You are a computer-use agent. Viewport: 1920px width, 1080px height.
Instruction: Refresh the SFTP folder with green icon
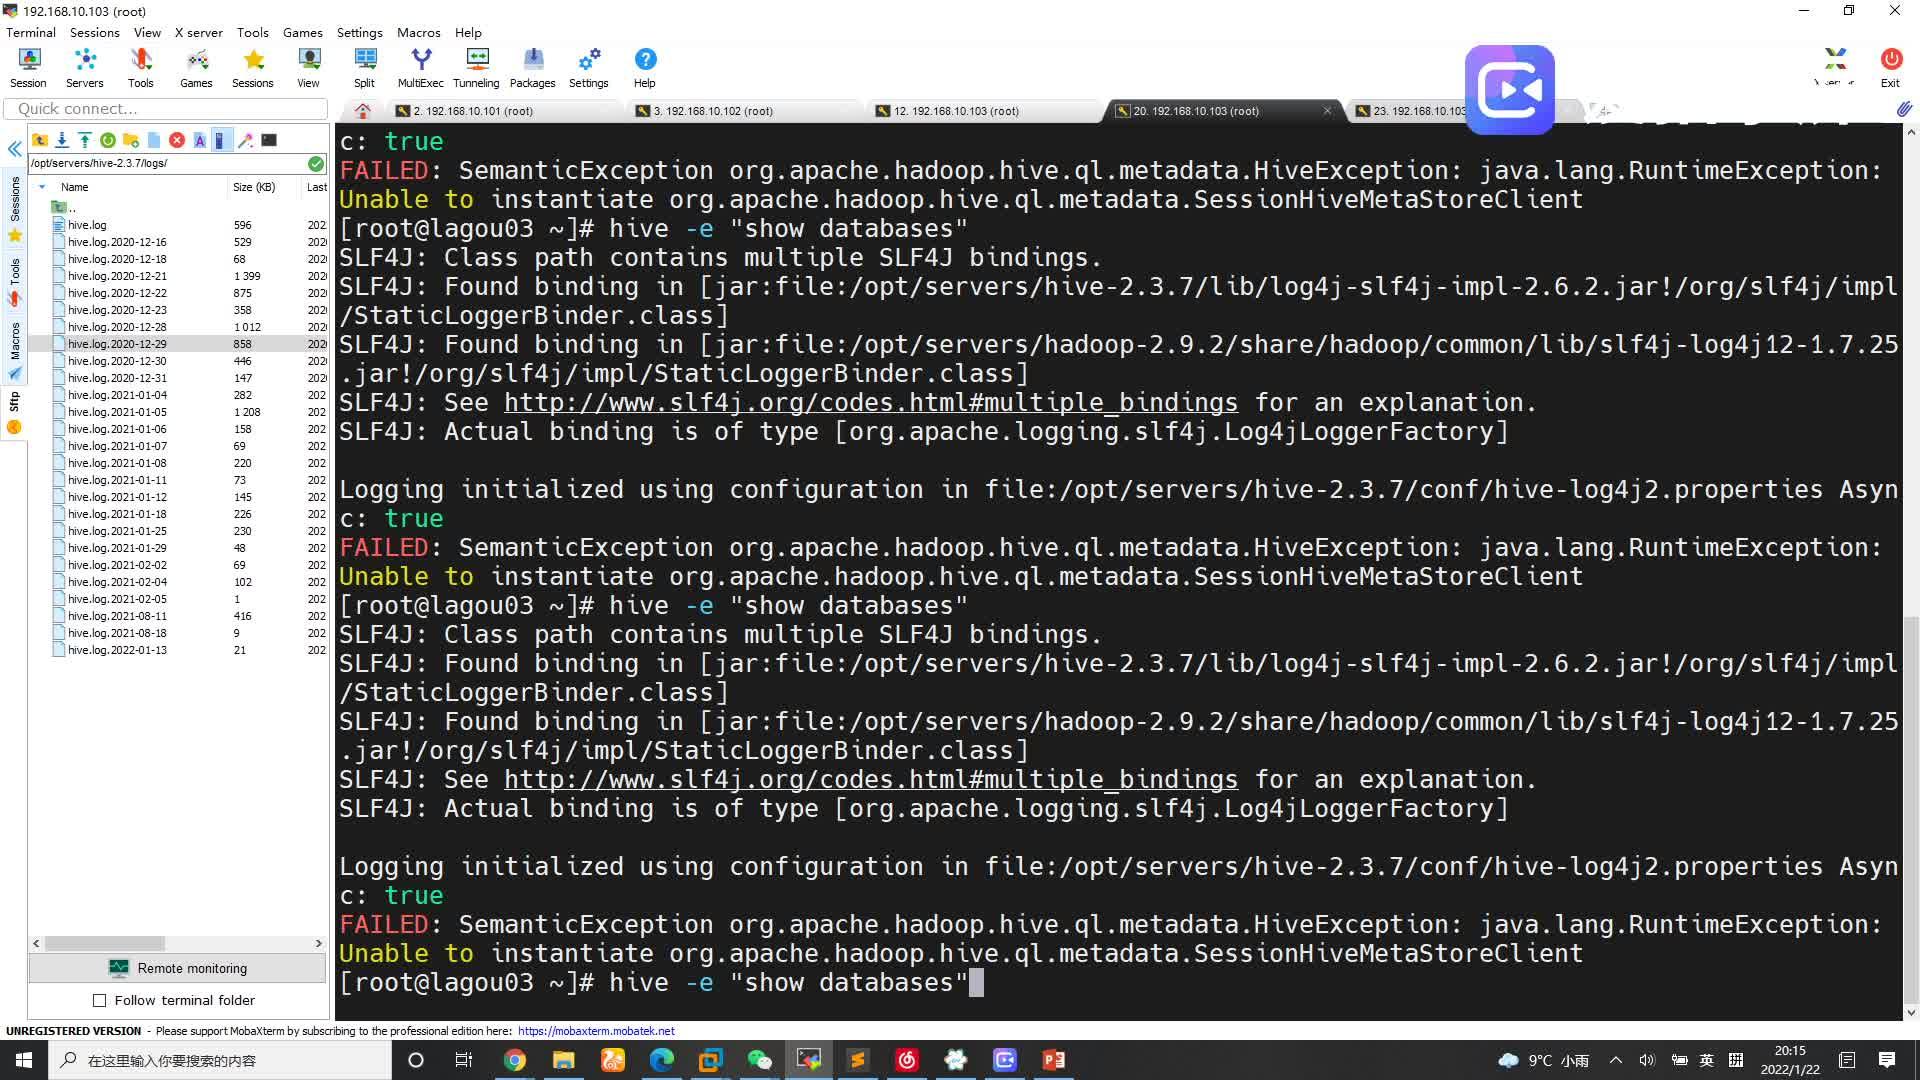pyautogui.click(x=108, y=140)
